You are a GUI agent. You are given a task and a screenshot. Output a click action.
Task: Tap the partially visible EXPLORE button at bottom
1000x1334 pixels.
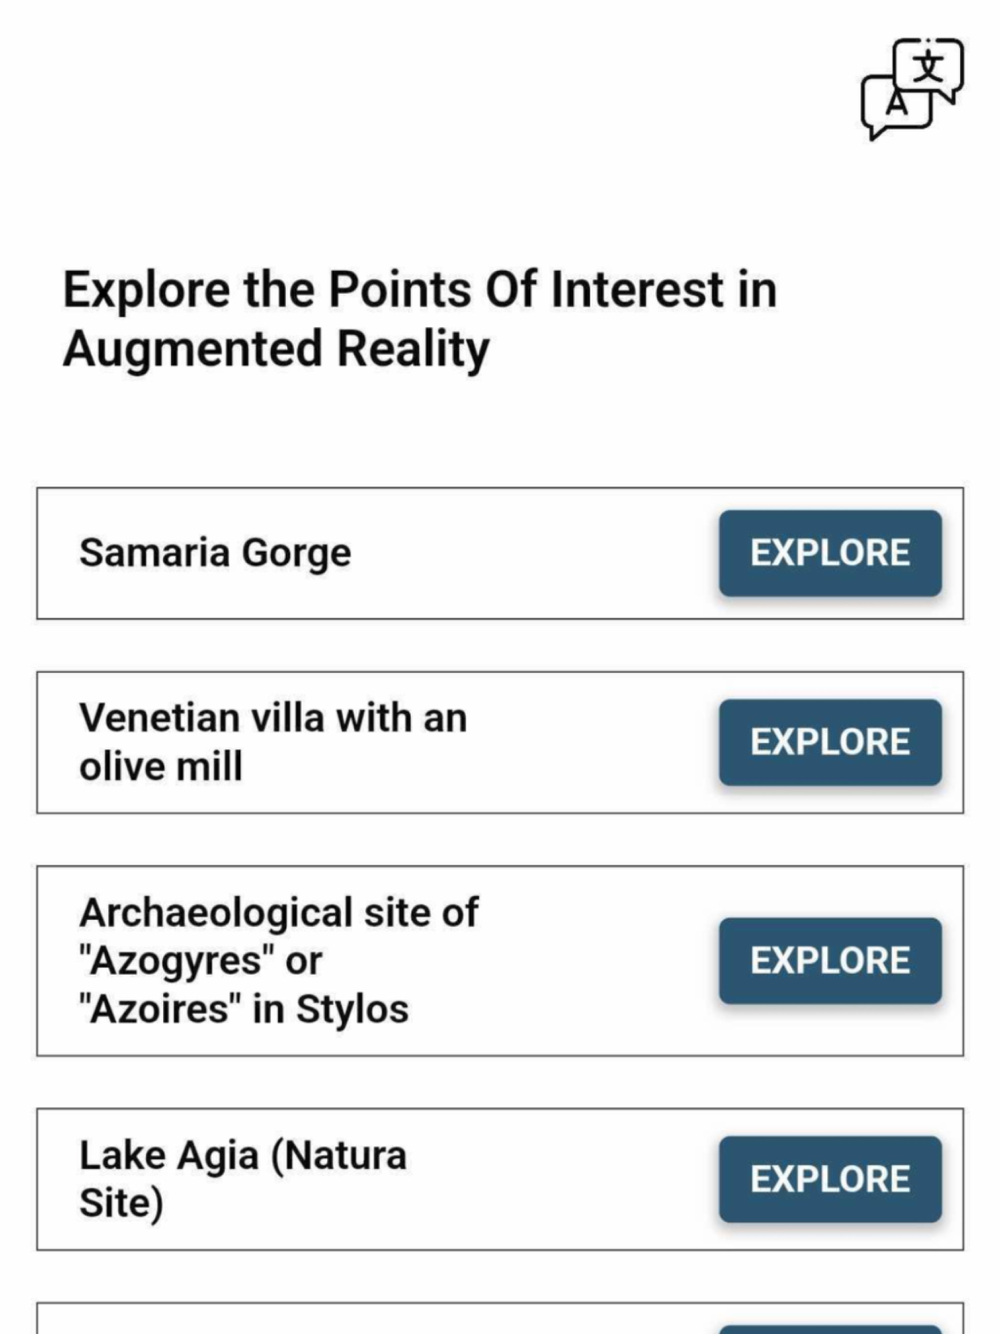pos(830,1329)
